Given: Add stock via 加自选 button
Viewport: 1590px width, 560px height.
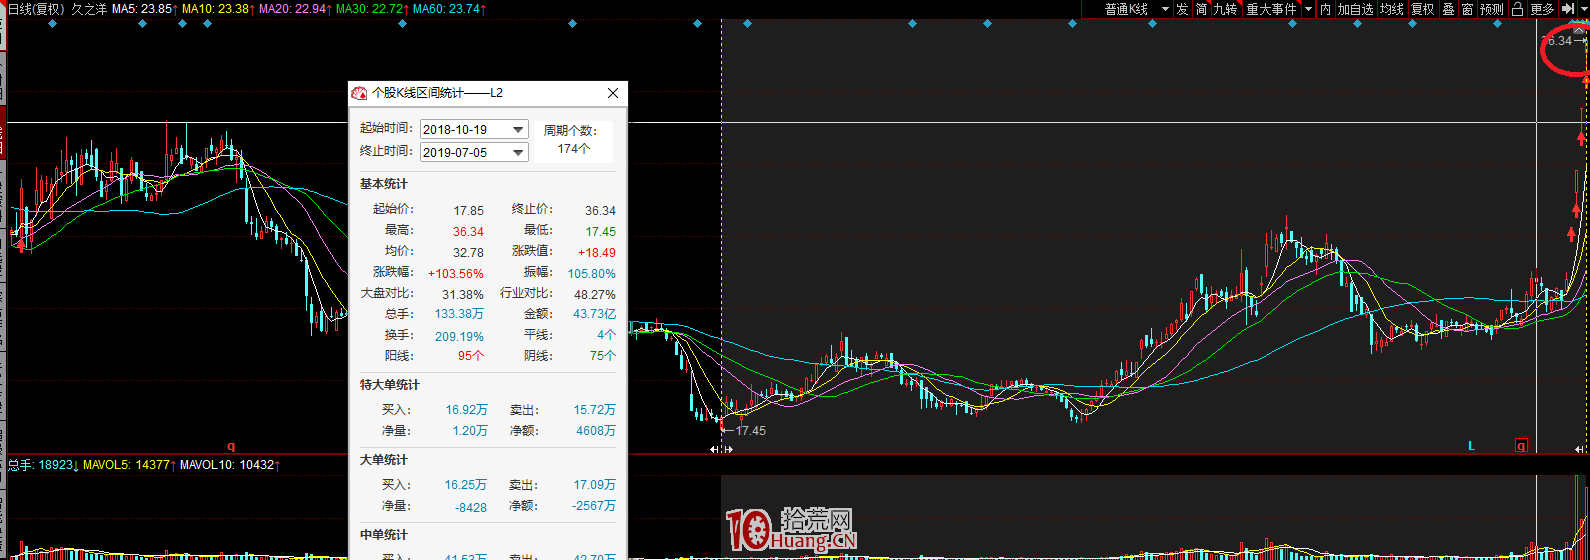Looking at the screenshot, I should pos(1355,9).
